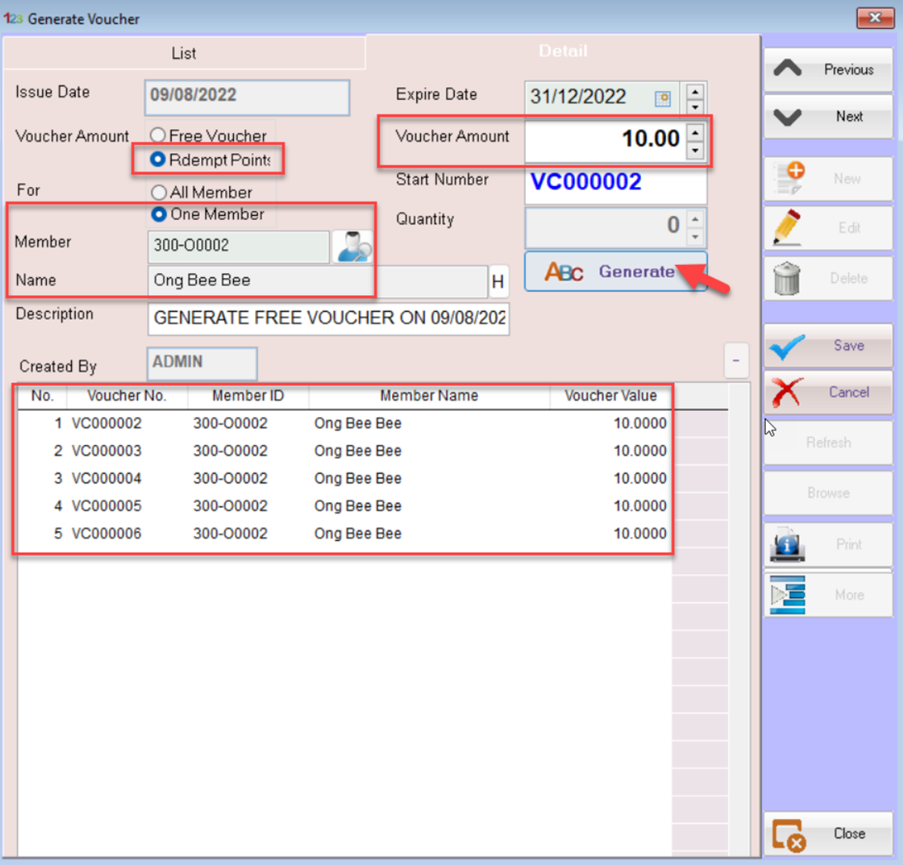Click the Cancel red X button
Image resolution: width=903 pixels, height=865 pixels.
tap(828, 393)
